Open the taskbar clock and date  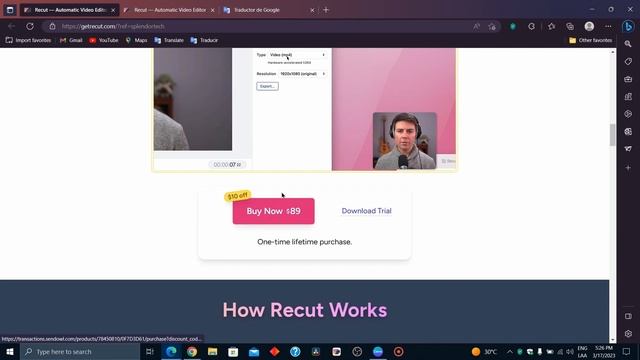(x=603, y=351)
